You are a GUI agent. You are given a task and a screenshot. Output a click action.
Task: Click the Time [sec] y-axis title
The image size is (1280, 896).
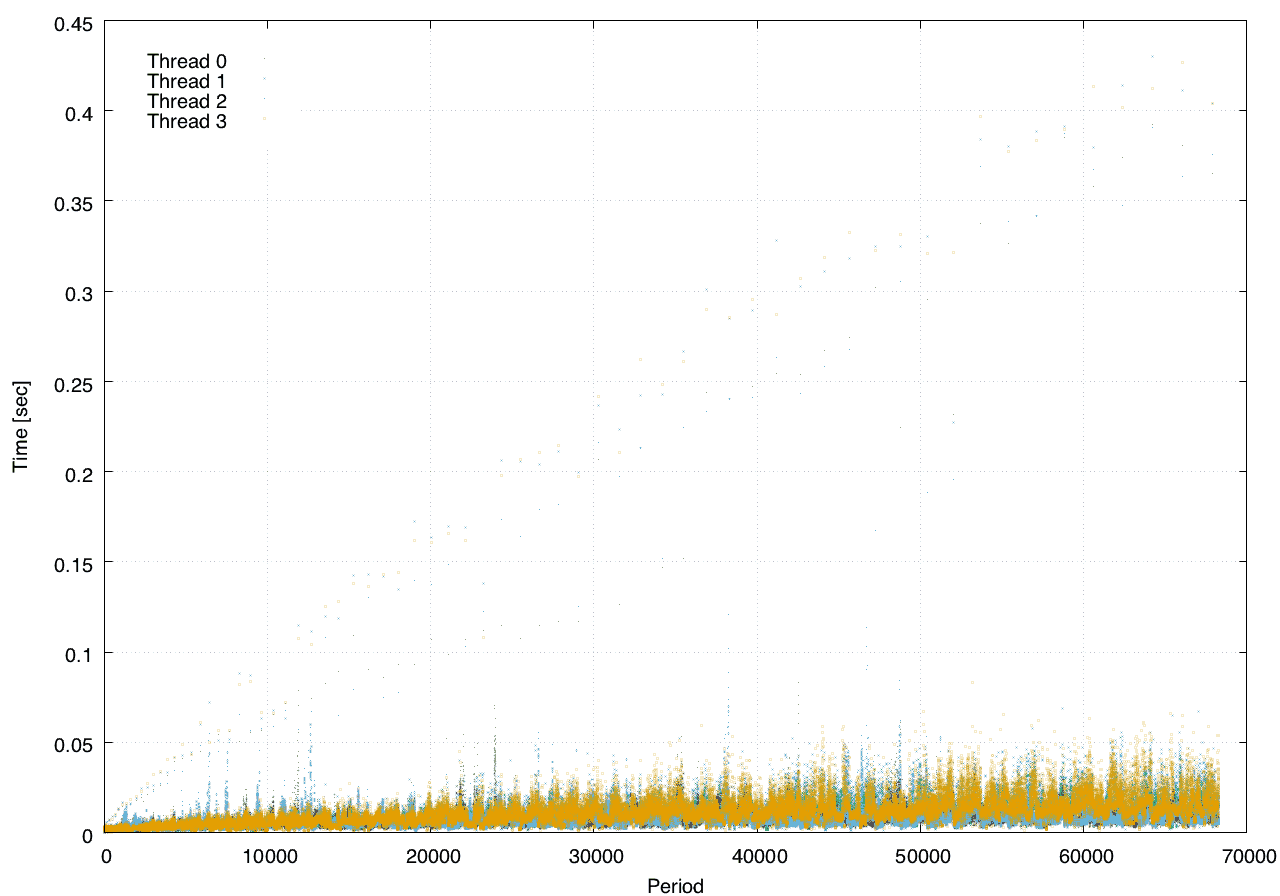(x=20, y=427)
